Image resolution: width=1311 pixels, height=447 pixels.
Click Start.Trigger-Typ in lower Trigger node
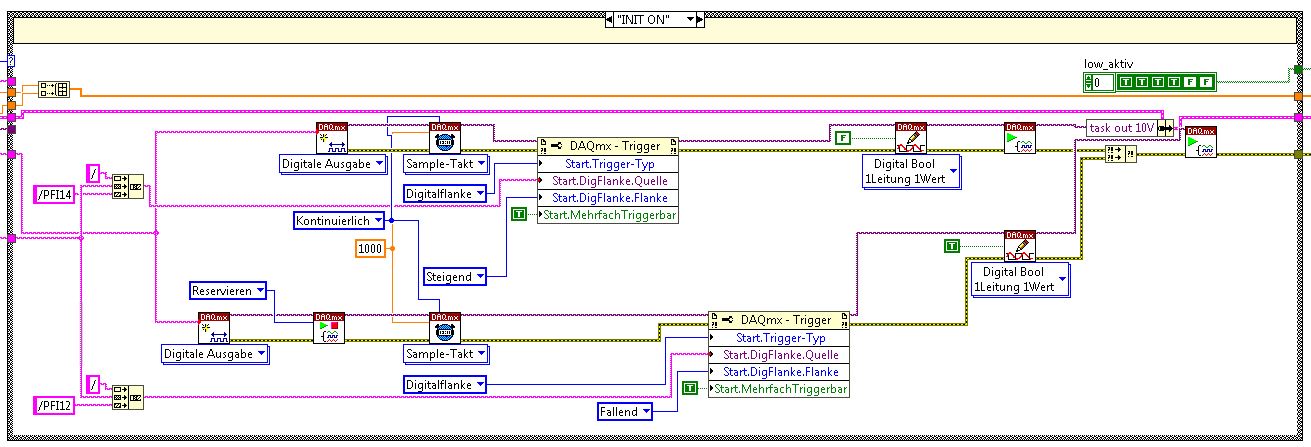click(779, 337)
